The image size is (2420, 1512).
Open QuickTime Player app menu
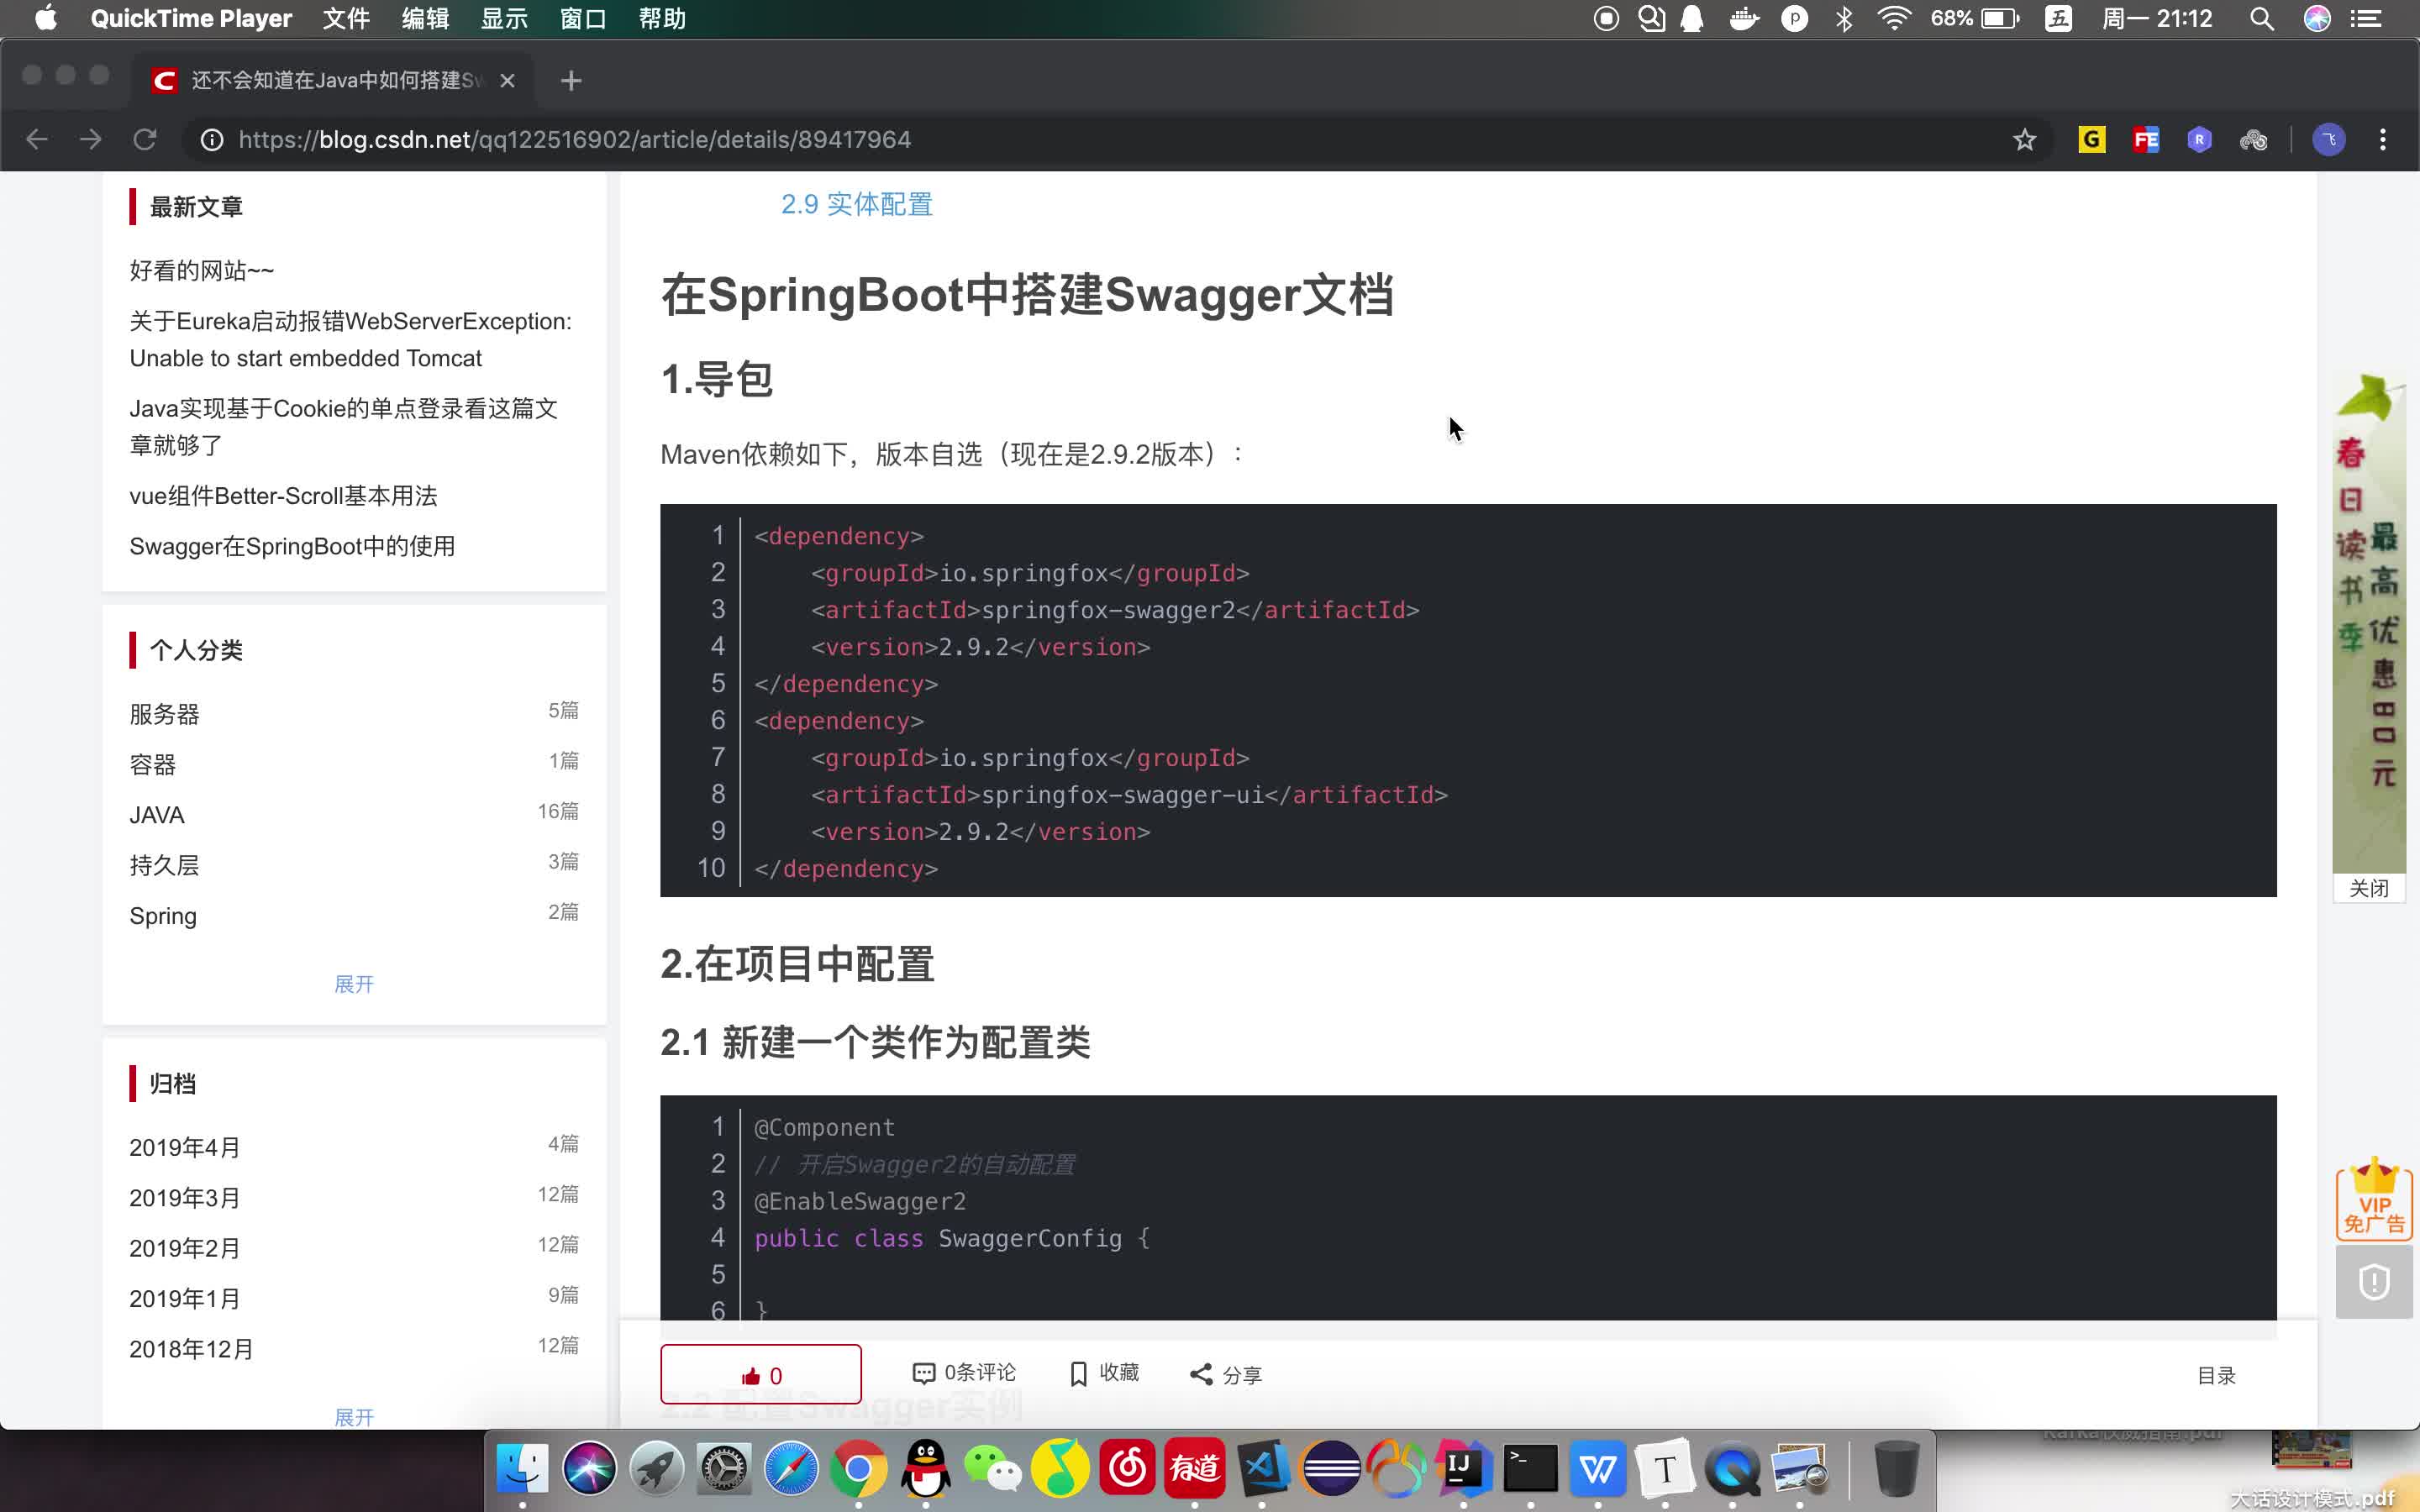pos(191,18)
